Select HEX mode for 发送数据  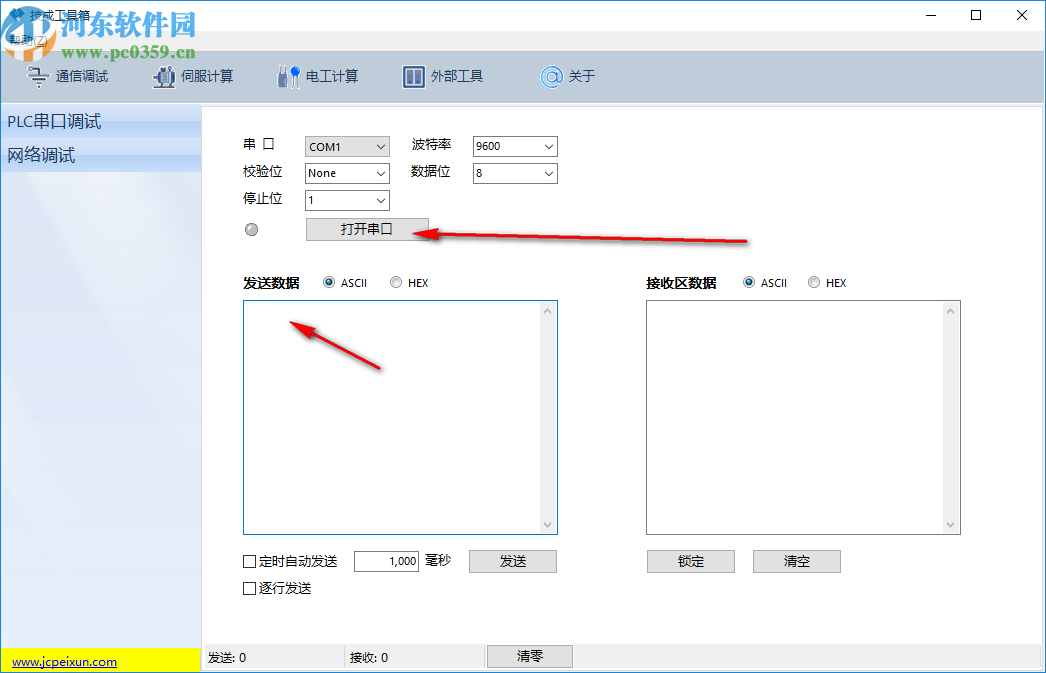coord(394,282)
